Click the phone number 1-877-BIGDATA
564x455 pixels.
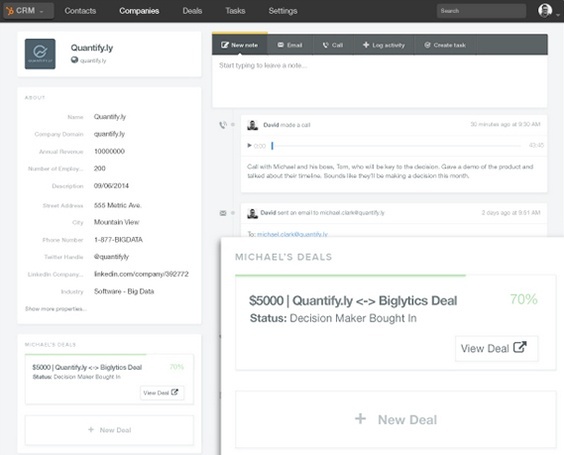[118, 240]
